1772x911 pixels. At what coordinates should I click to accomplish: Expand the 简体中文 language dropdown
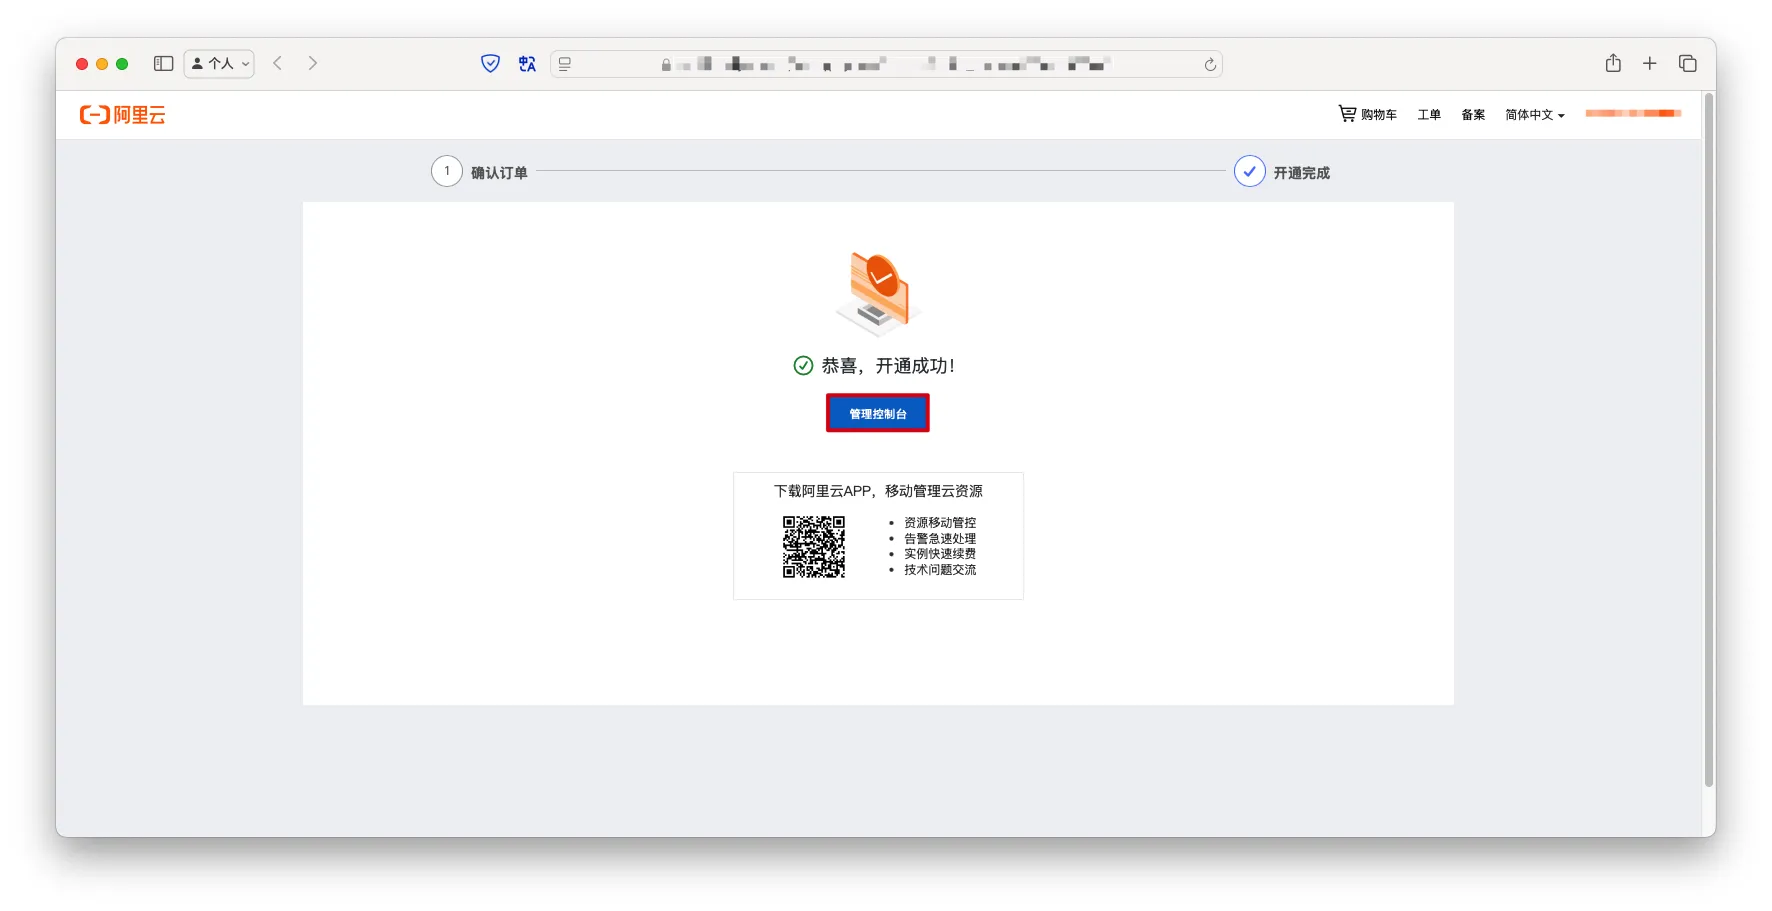click(1534, 115)
